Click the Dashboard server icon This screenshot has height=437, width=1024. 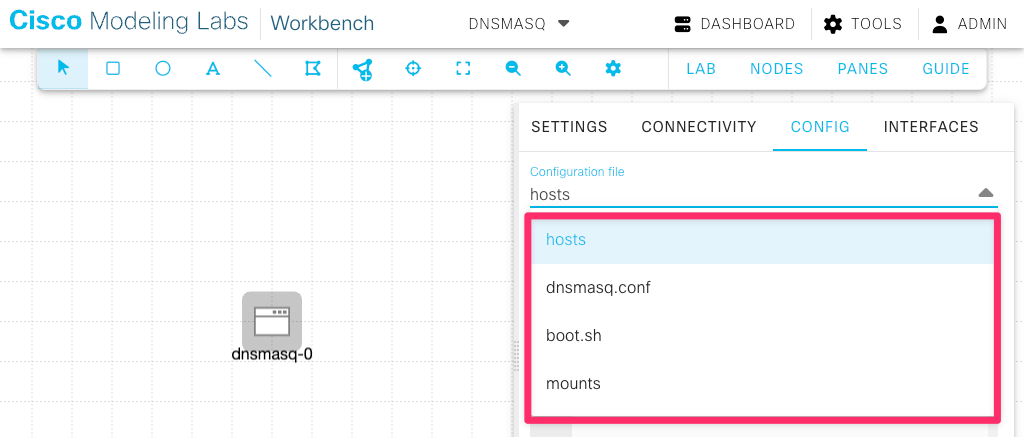682,24
